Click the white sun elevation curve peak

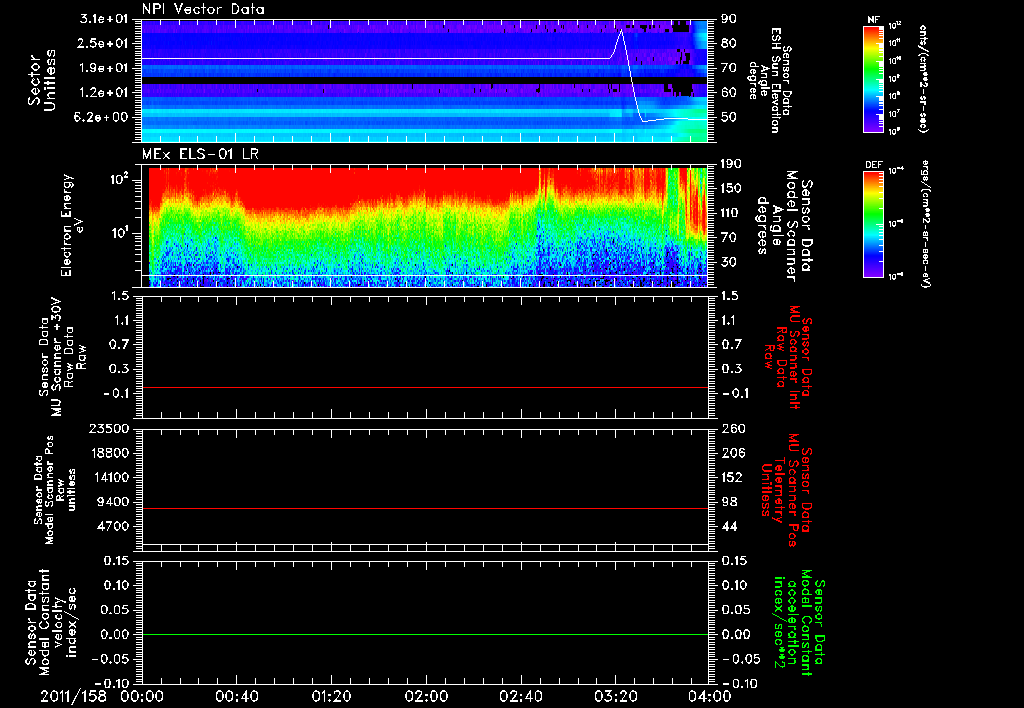[x=621, y=31]
